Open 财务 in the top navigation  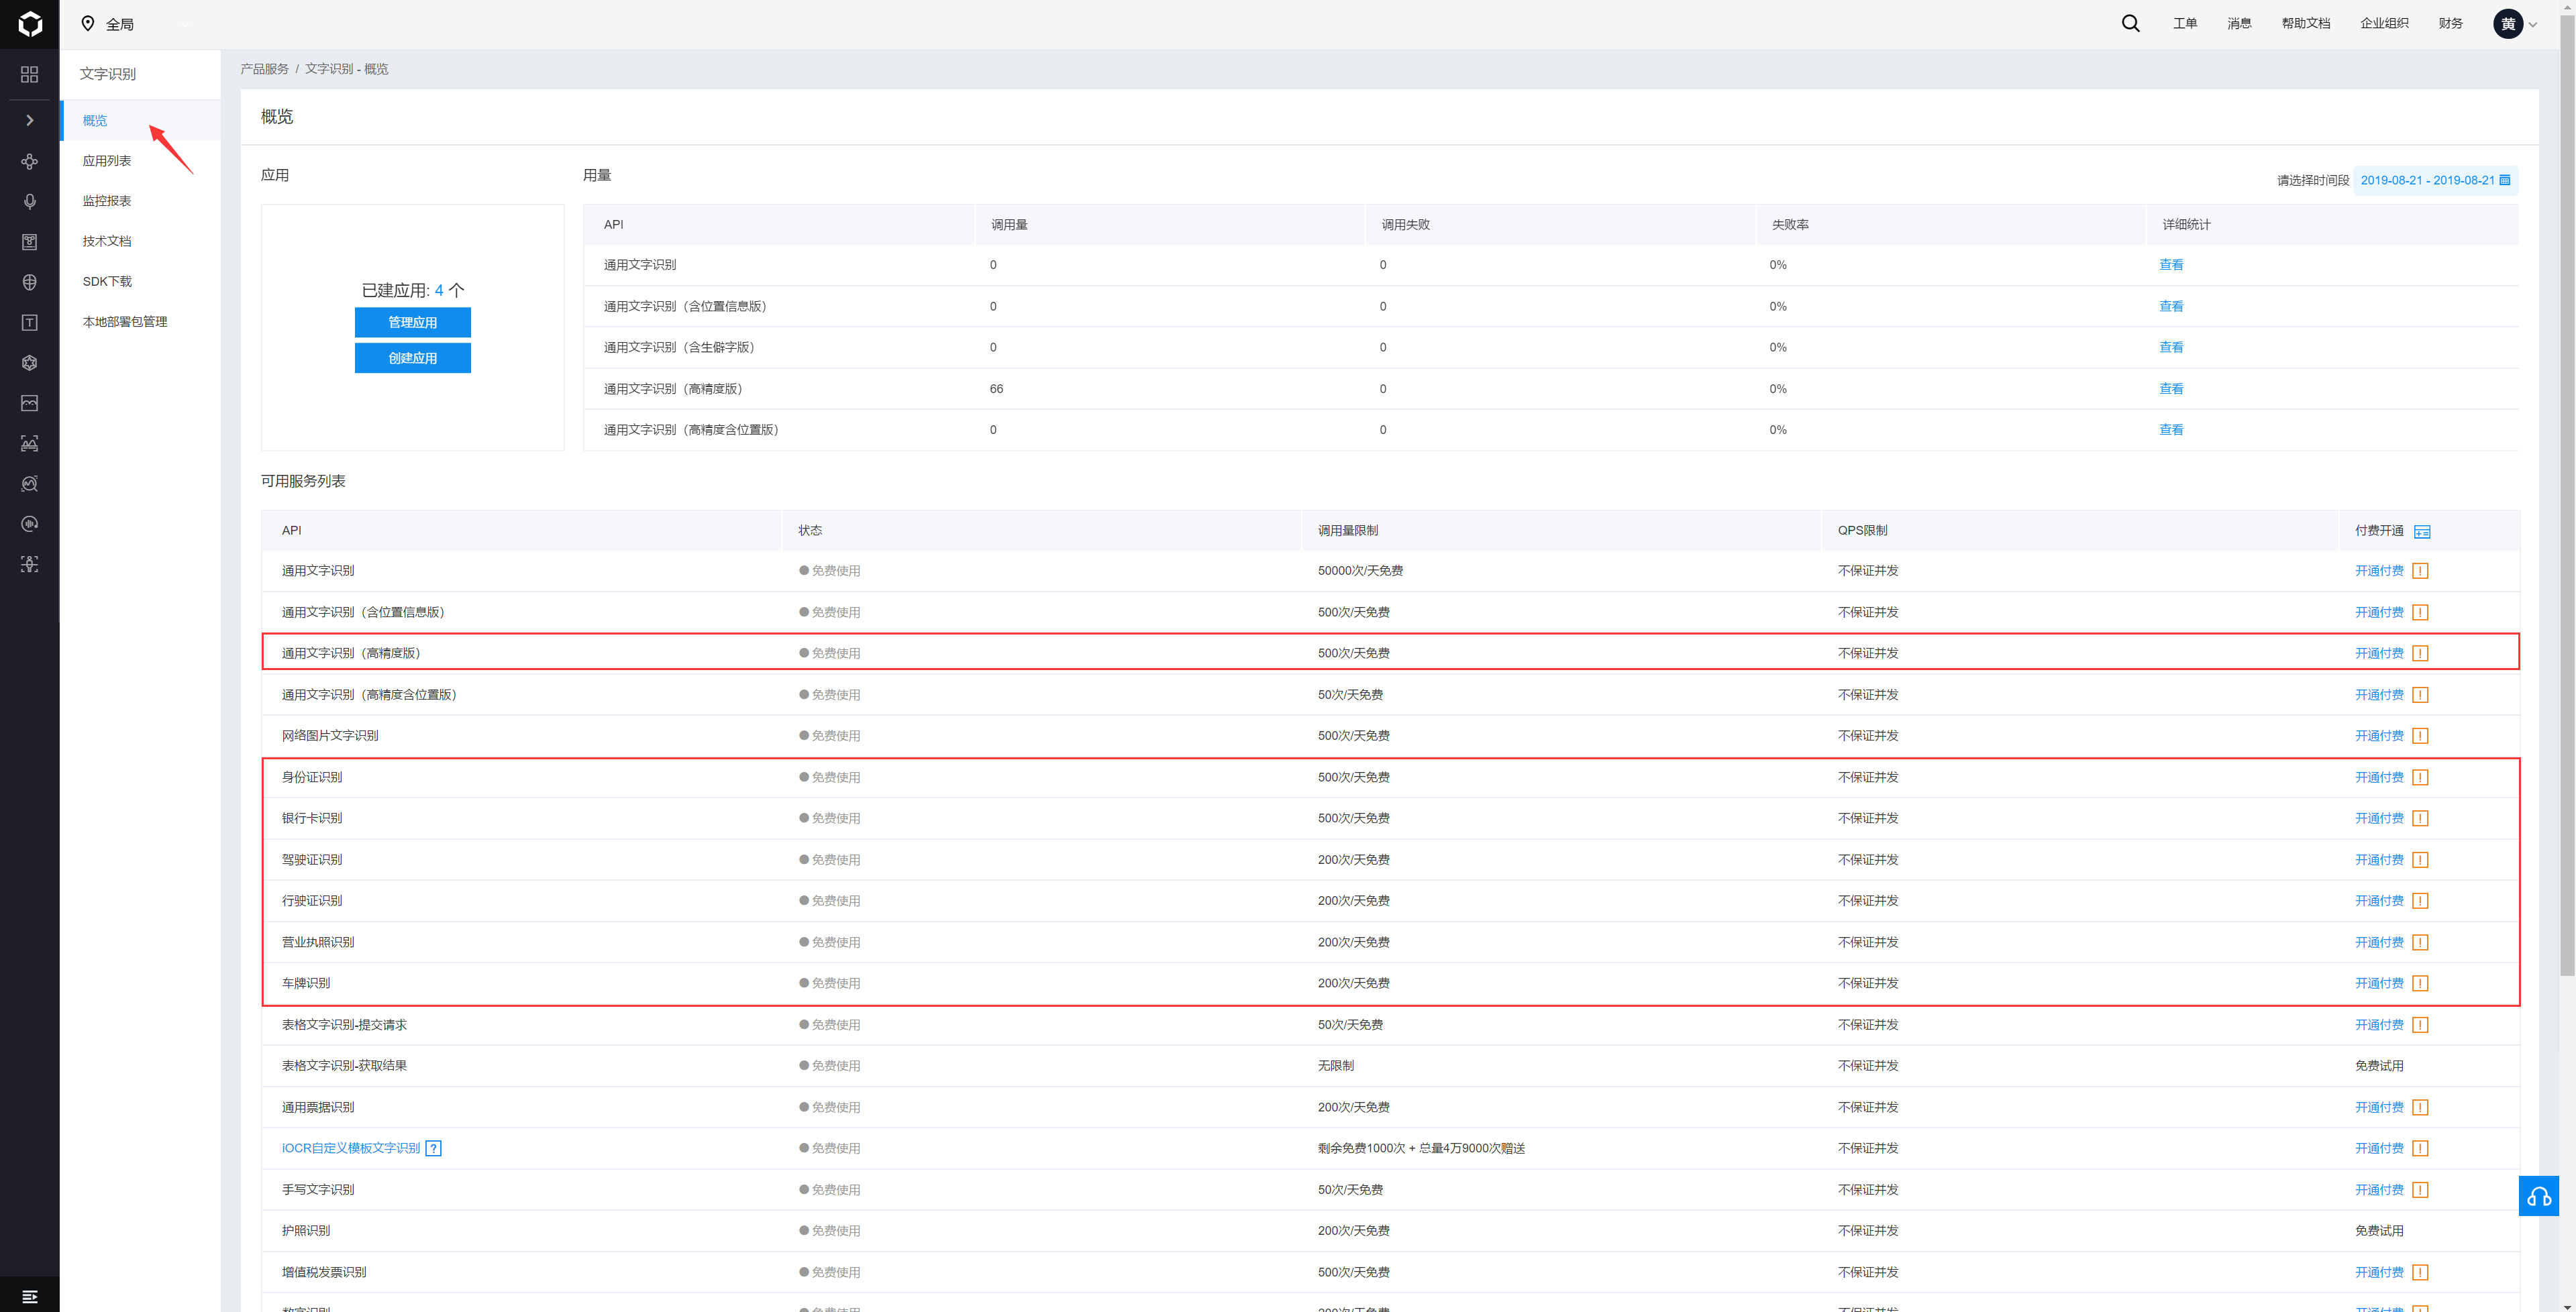point(2450,23)
